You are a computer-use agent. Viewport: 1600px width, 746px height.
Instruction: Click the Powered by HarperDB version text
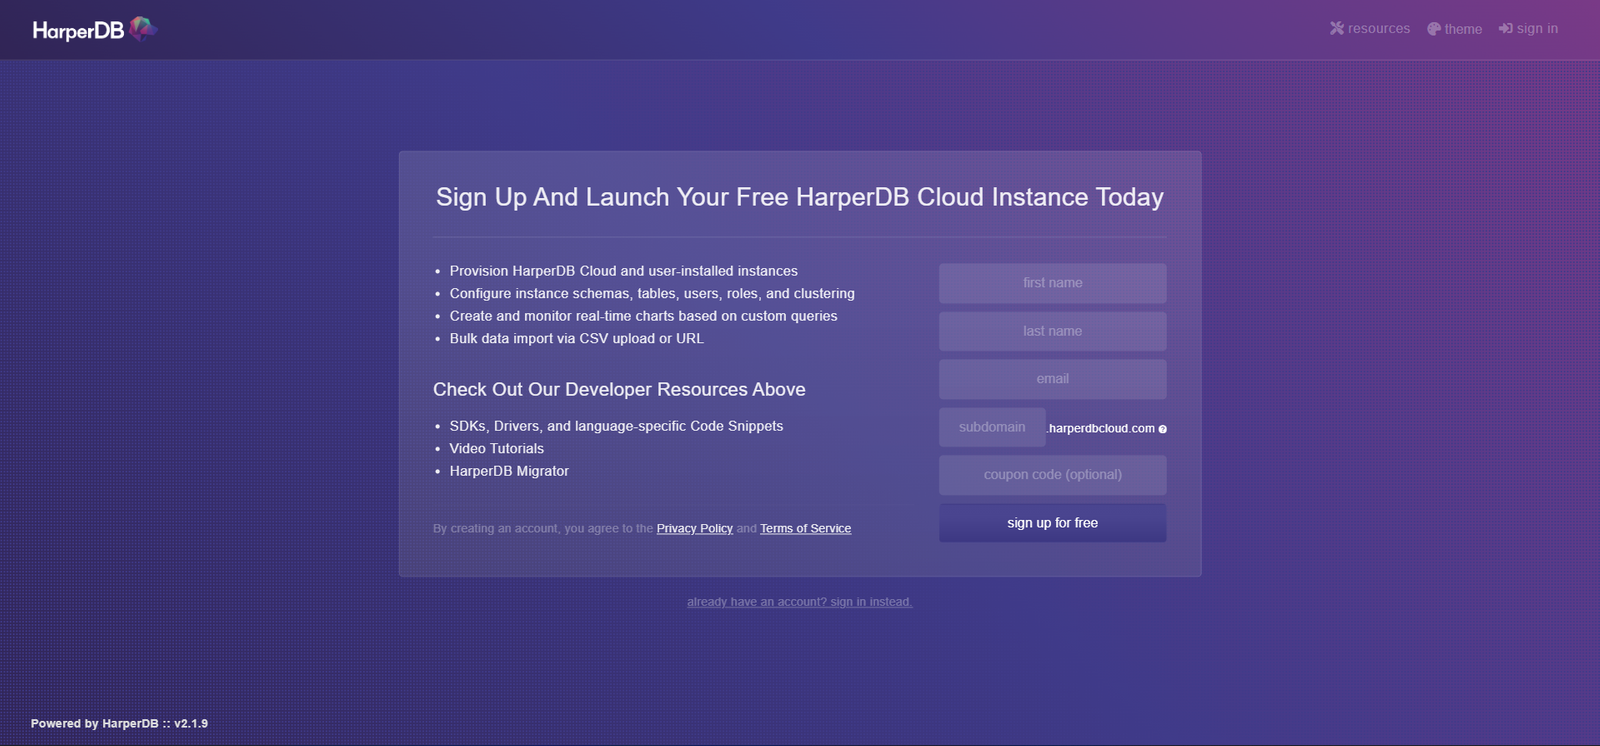[x=119, y=723]
